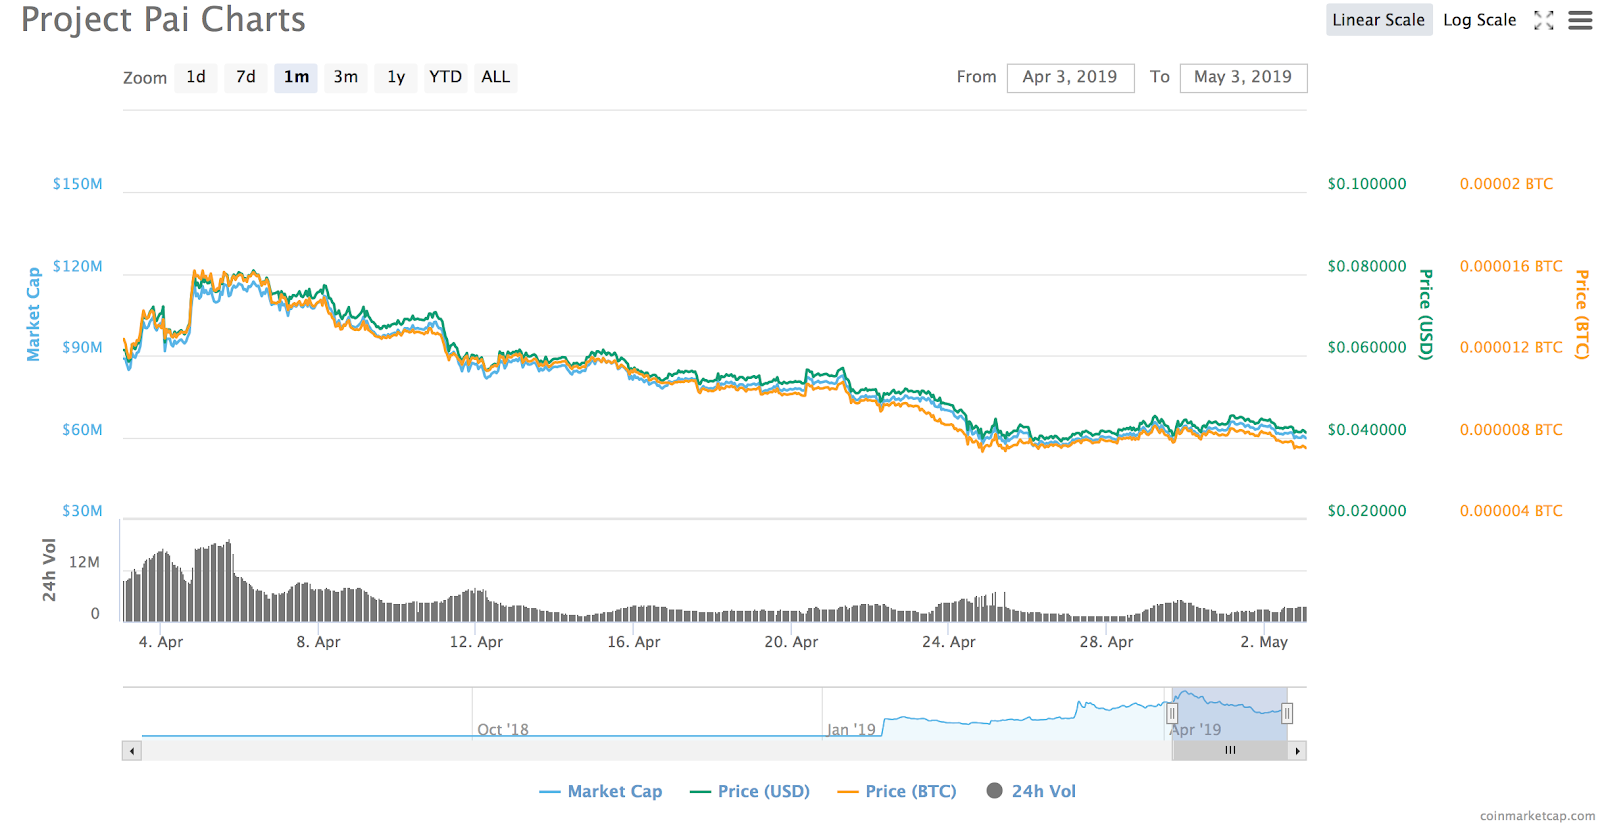Toggle Market Cap series in legend
Image resolution: width=1600 pixels, height=831 pixels.
[600, 791]
